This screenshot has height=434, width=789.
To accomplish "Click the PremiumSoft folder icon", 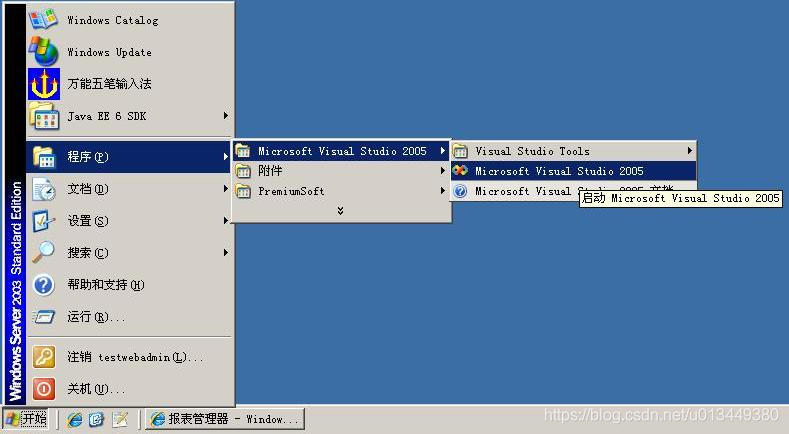I will click(243, 191).
